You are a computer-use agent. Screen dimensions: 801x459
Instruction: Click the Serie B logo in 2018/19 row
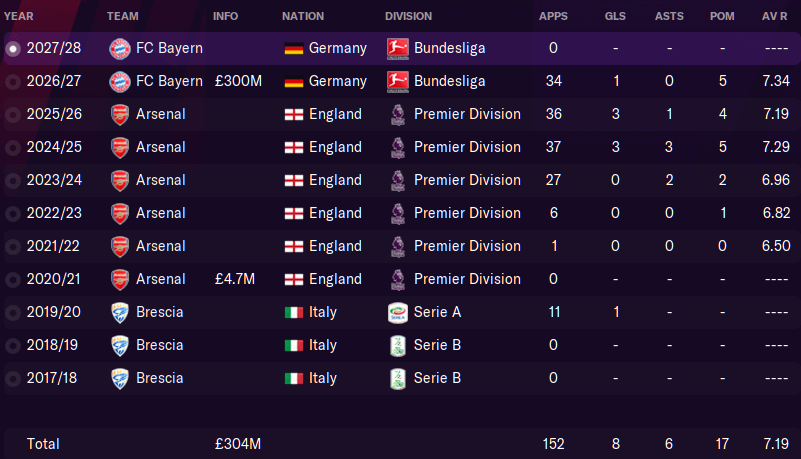397,346
